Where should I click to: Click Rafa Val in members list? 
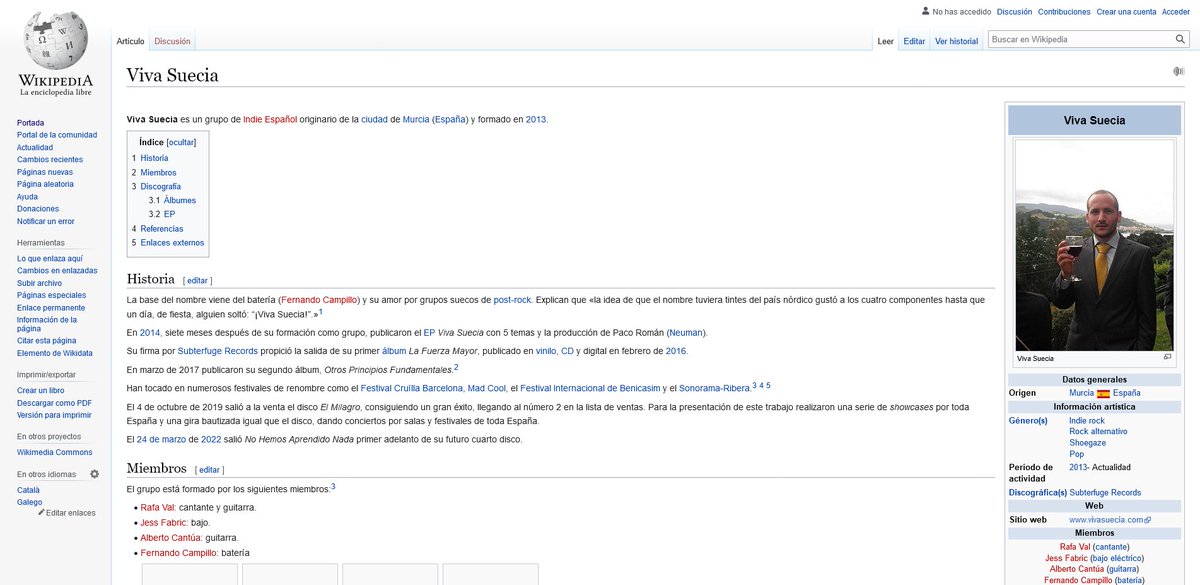click(x=157, y=507)
